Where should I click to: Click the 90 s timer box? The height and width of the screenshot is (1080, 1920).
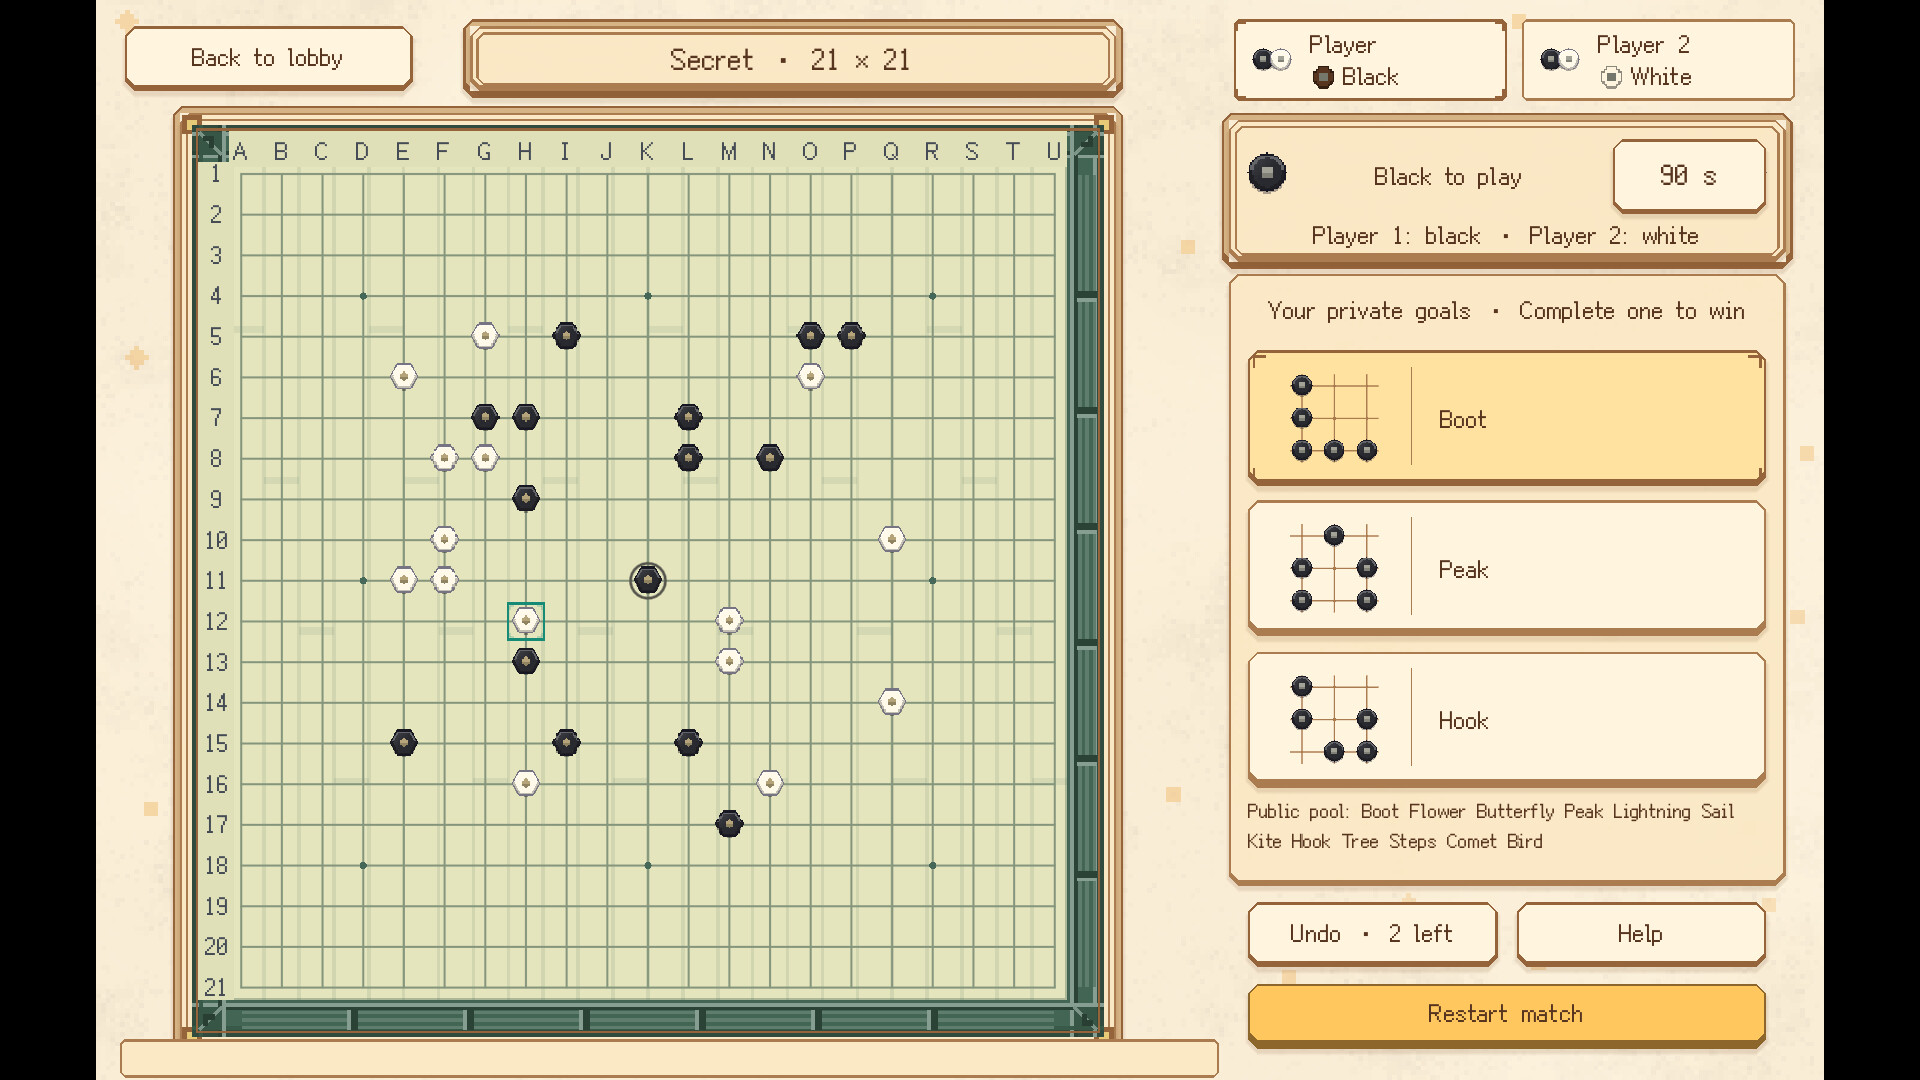1688,176
